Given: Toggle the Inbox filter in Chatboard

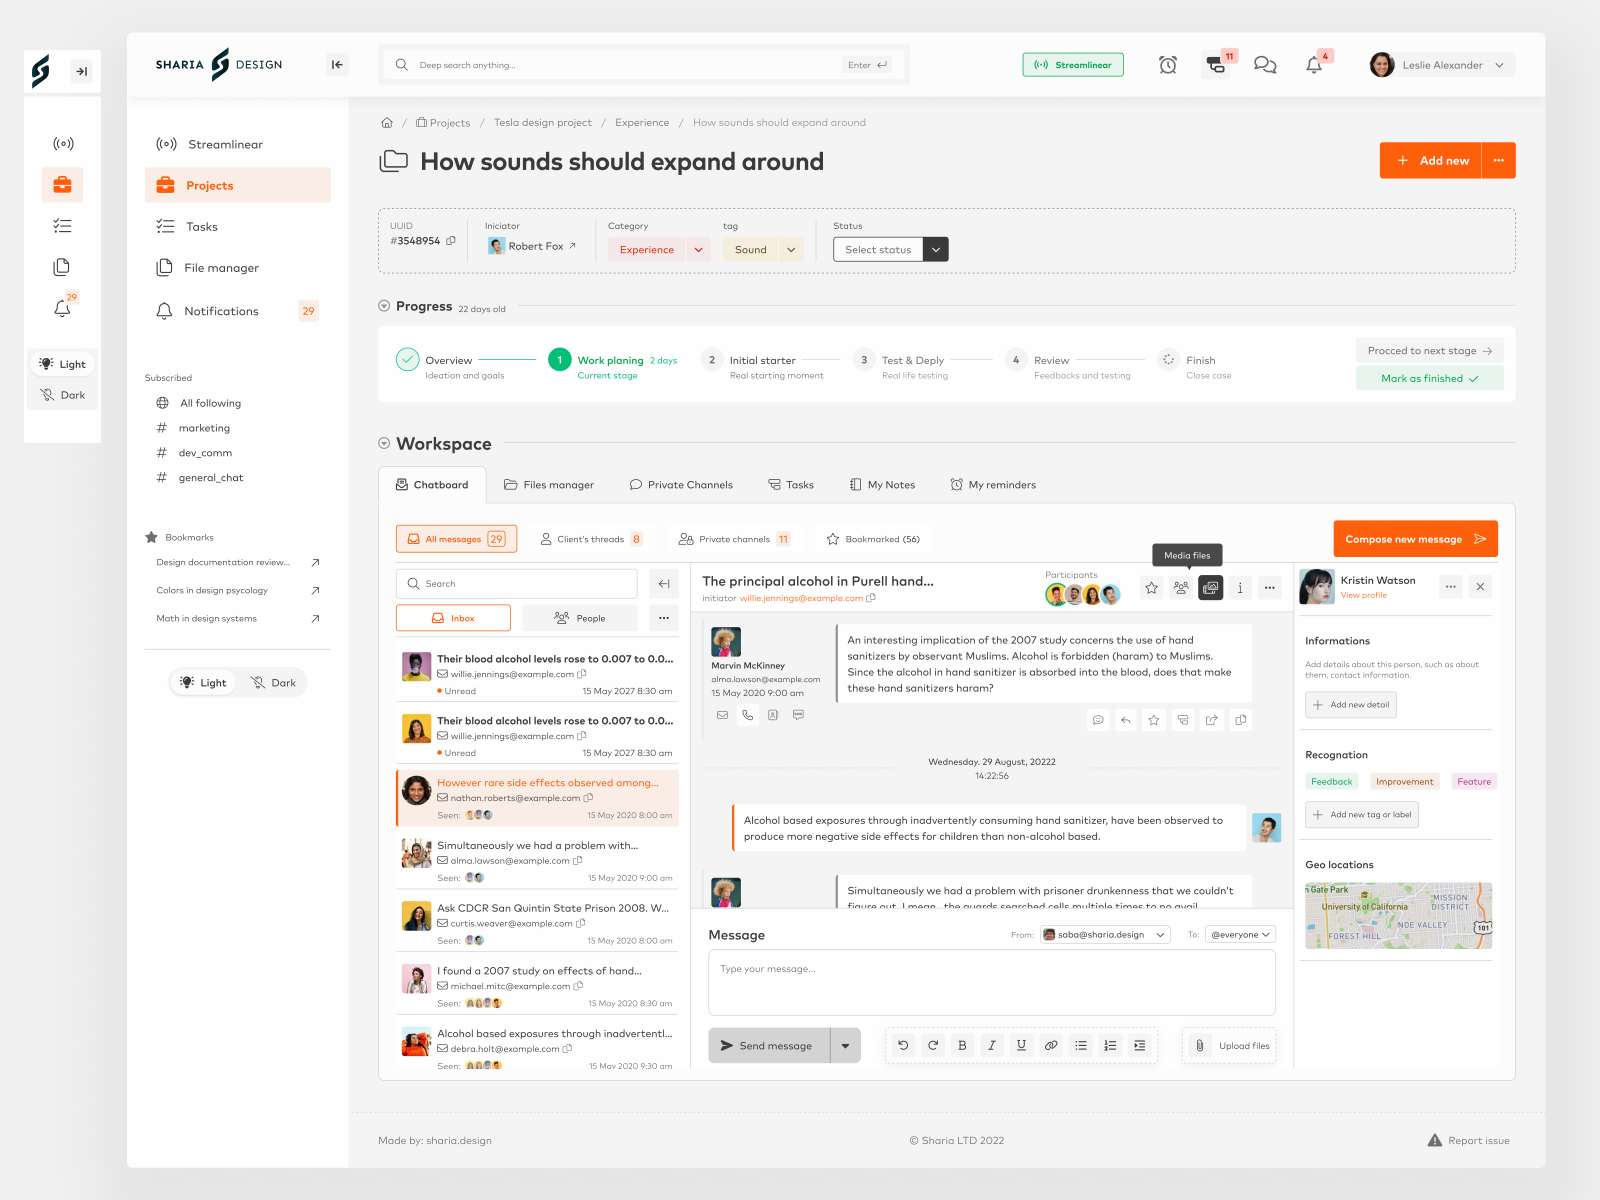Looking at the screenshot, I should (x=453, y=617).
